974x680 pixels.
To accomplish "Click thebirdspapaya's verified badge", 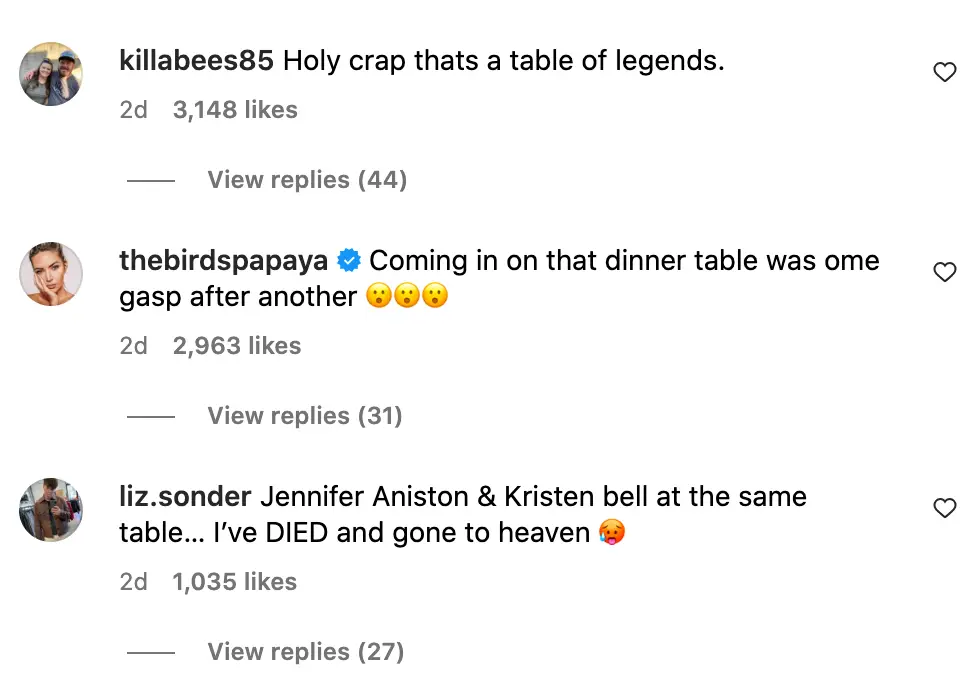I will coord(348,259).
